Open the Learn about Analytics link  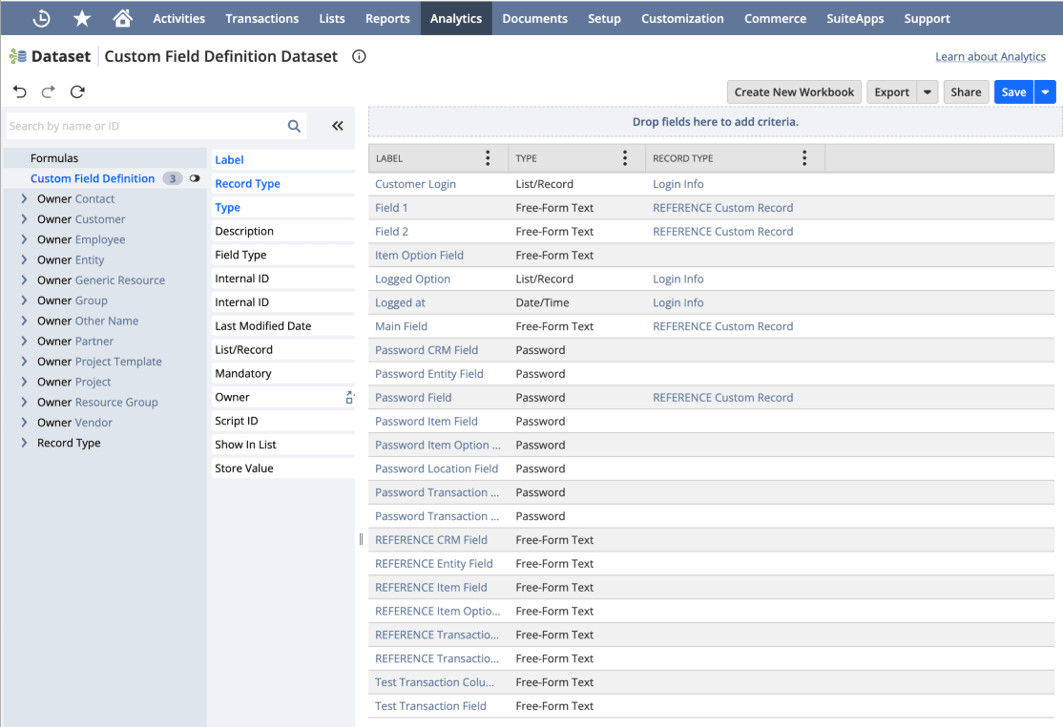[990, 57]
